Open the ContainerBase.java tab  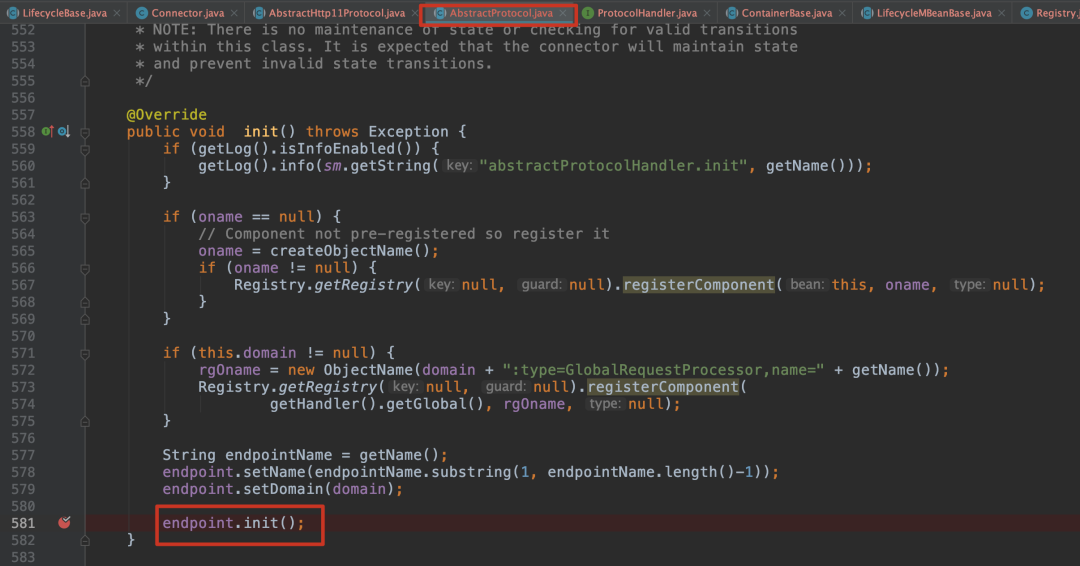(786, 13)
